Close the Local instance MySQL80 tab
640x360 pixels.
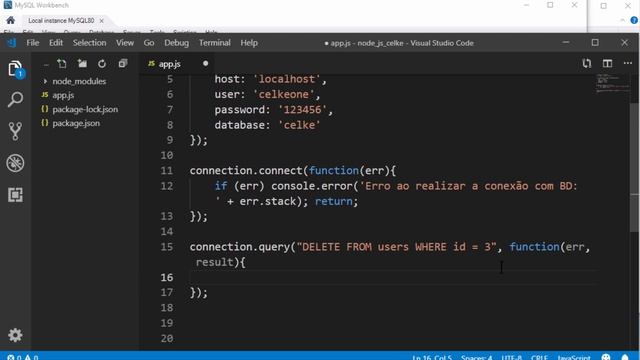click(x=102, y=20)
